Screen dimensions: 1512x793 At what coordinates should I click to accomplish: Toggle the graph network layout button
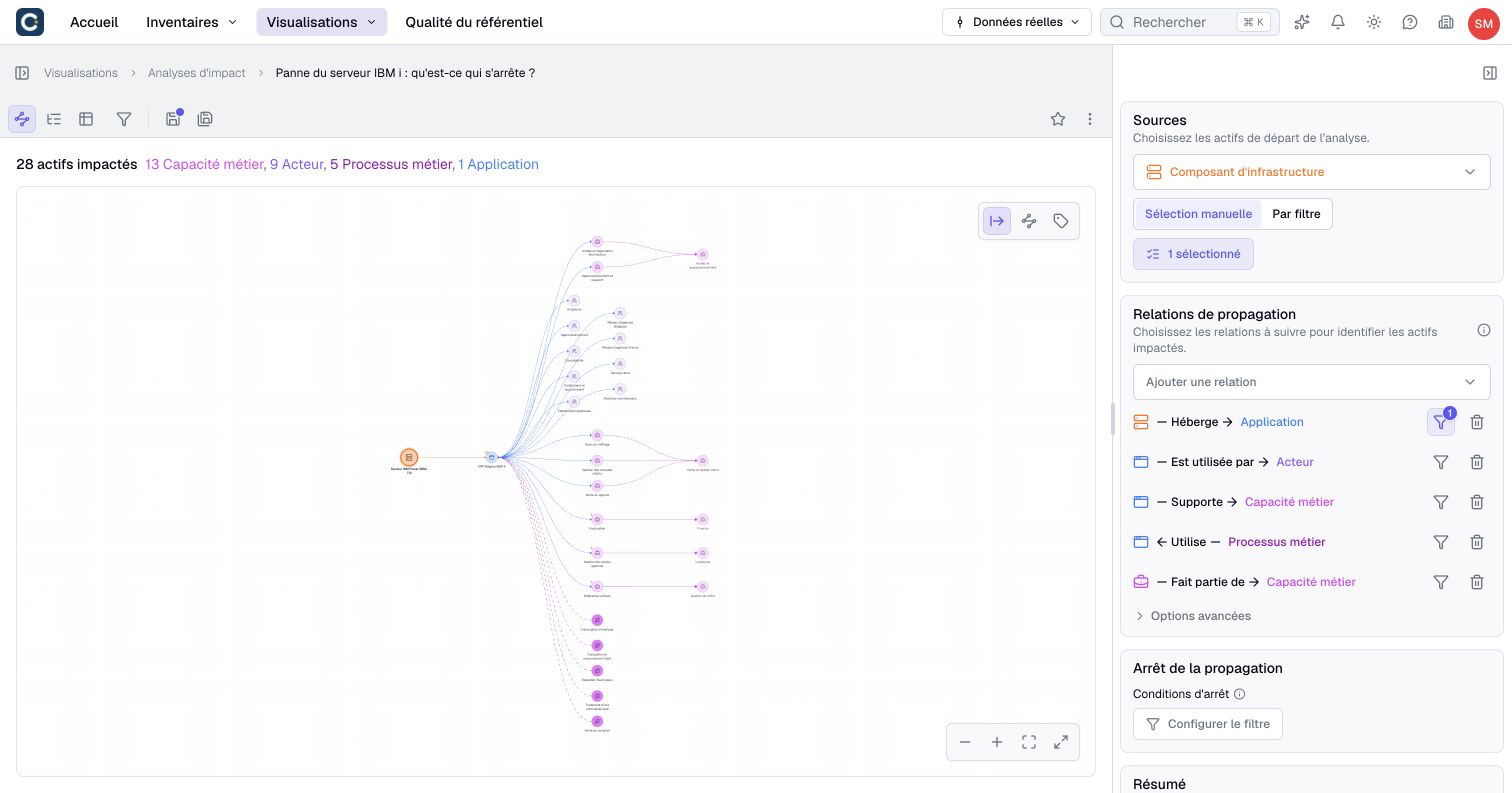[1029, 221]
